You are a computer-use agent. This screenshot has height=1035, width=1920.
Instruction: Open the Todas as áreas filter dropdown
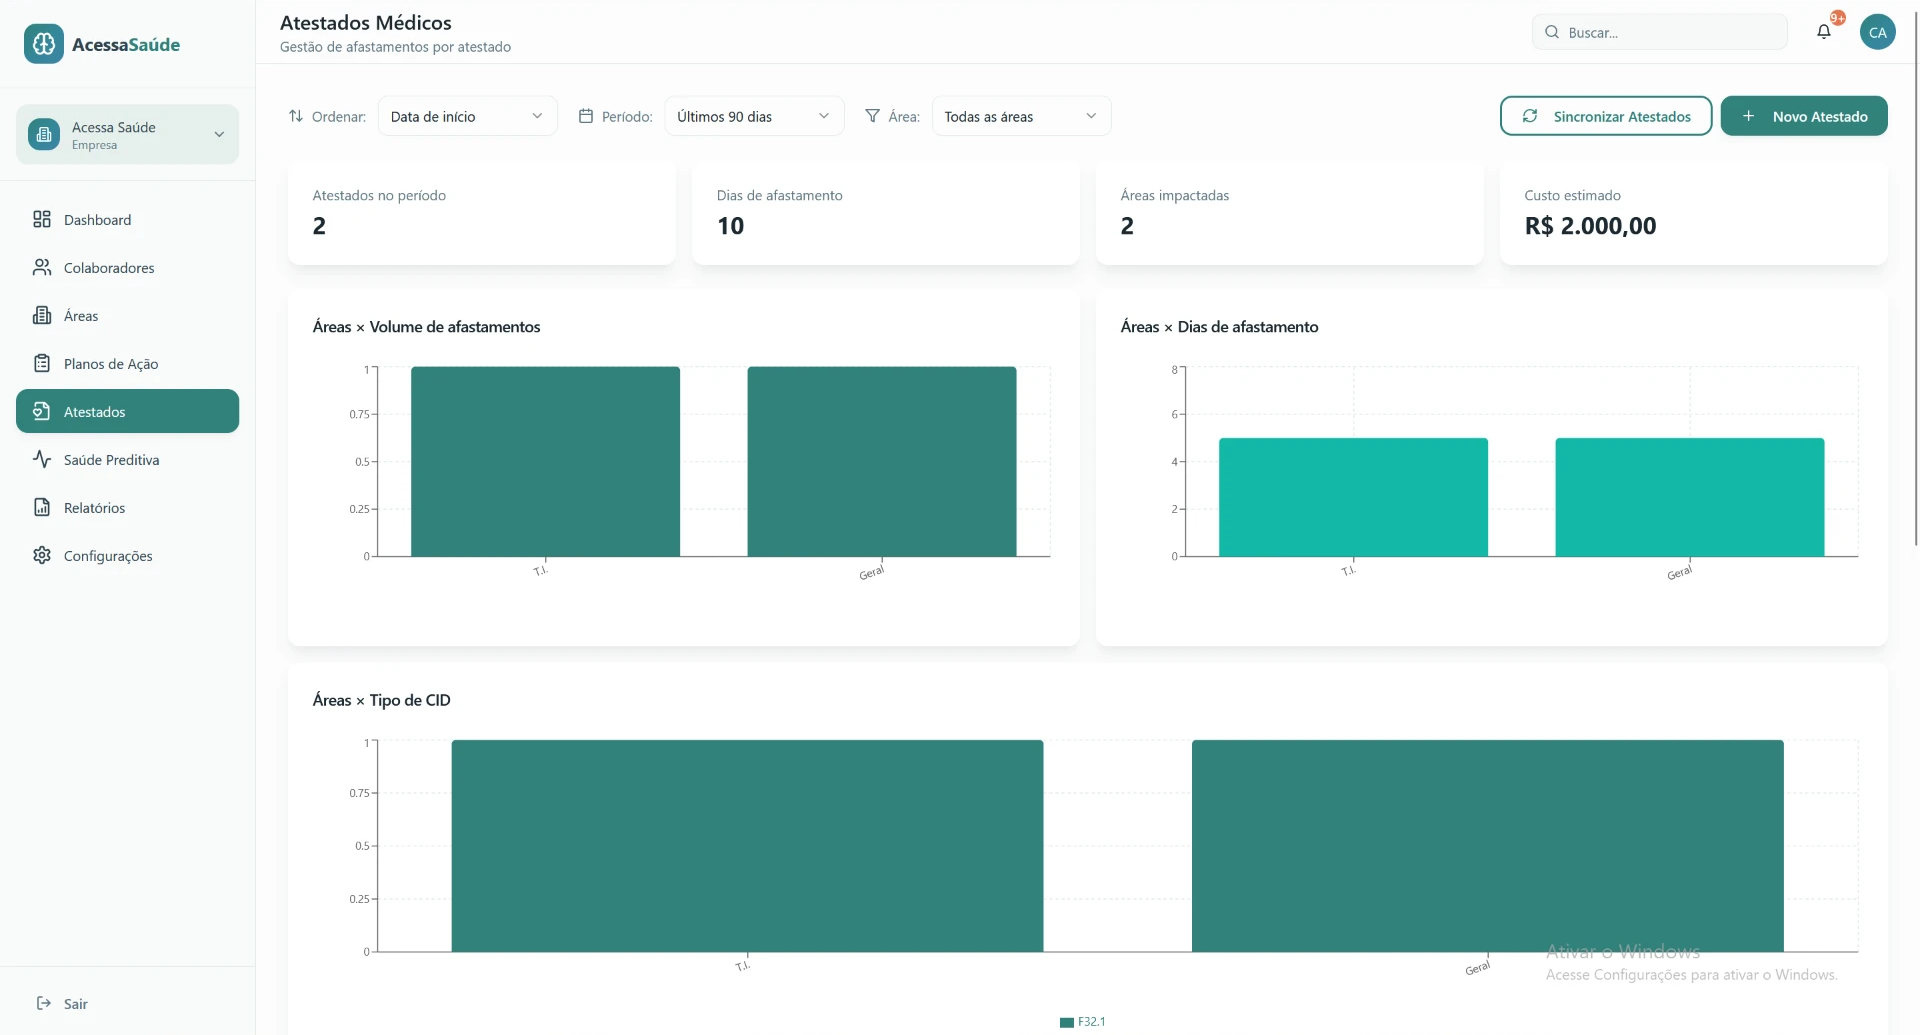[x=1021, y=116]
